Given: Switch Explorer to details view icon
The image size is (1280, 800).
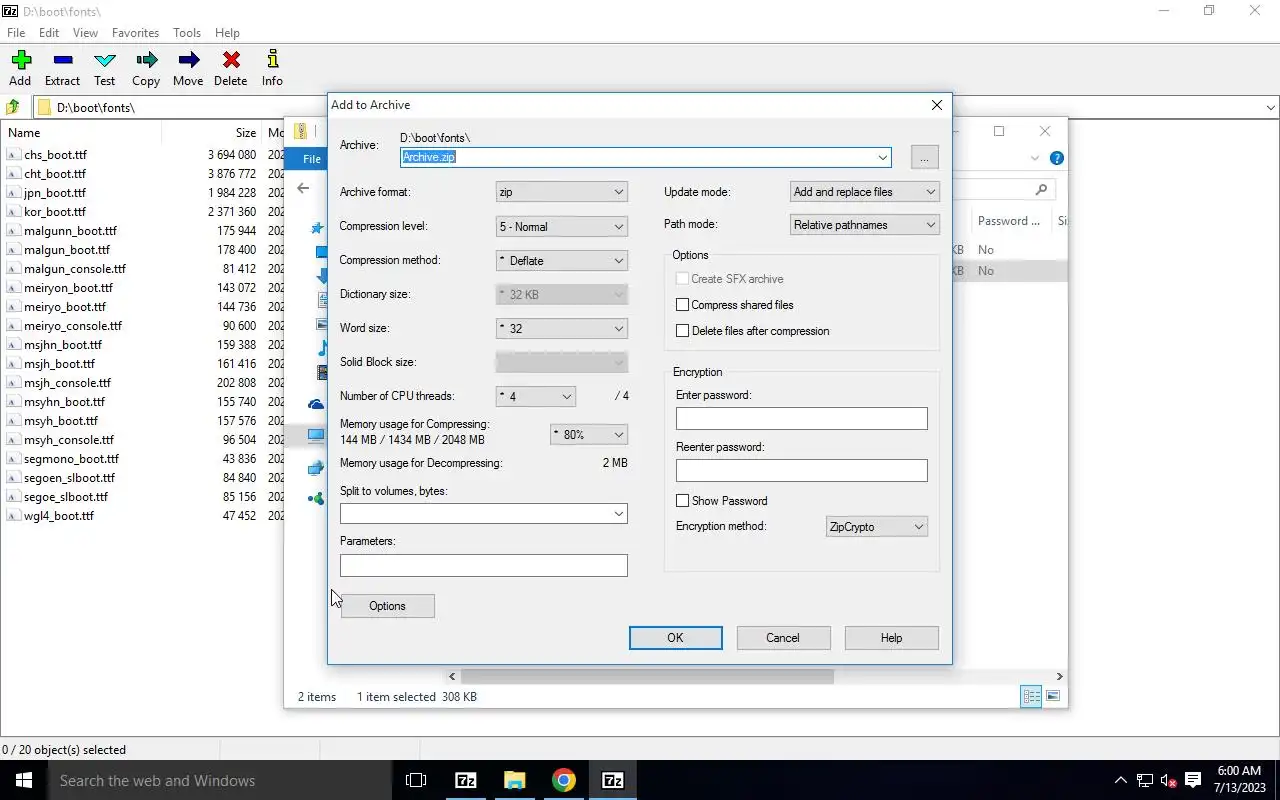Looking at the screenshot, I should pyautogui.click(x=1031, y=696).
